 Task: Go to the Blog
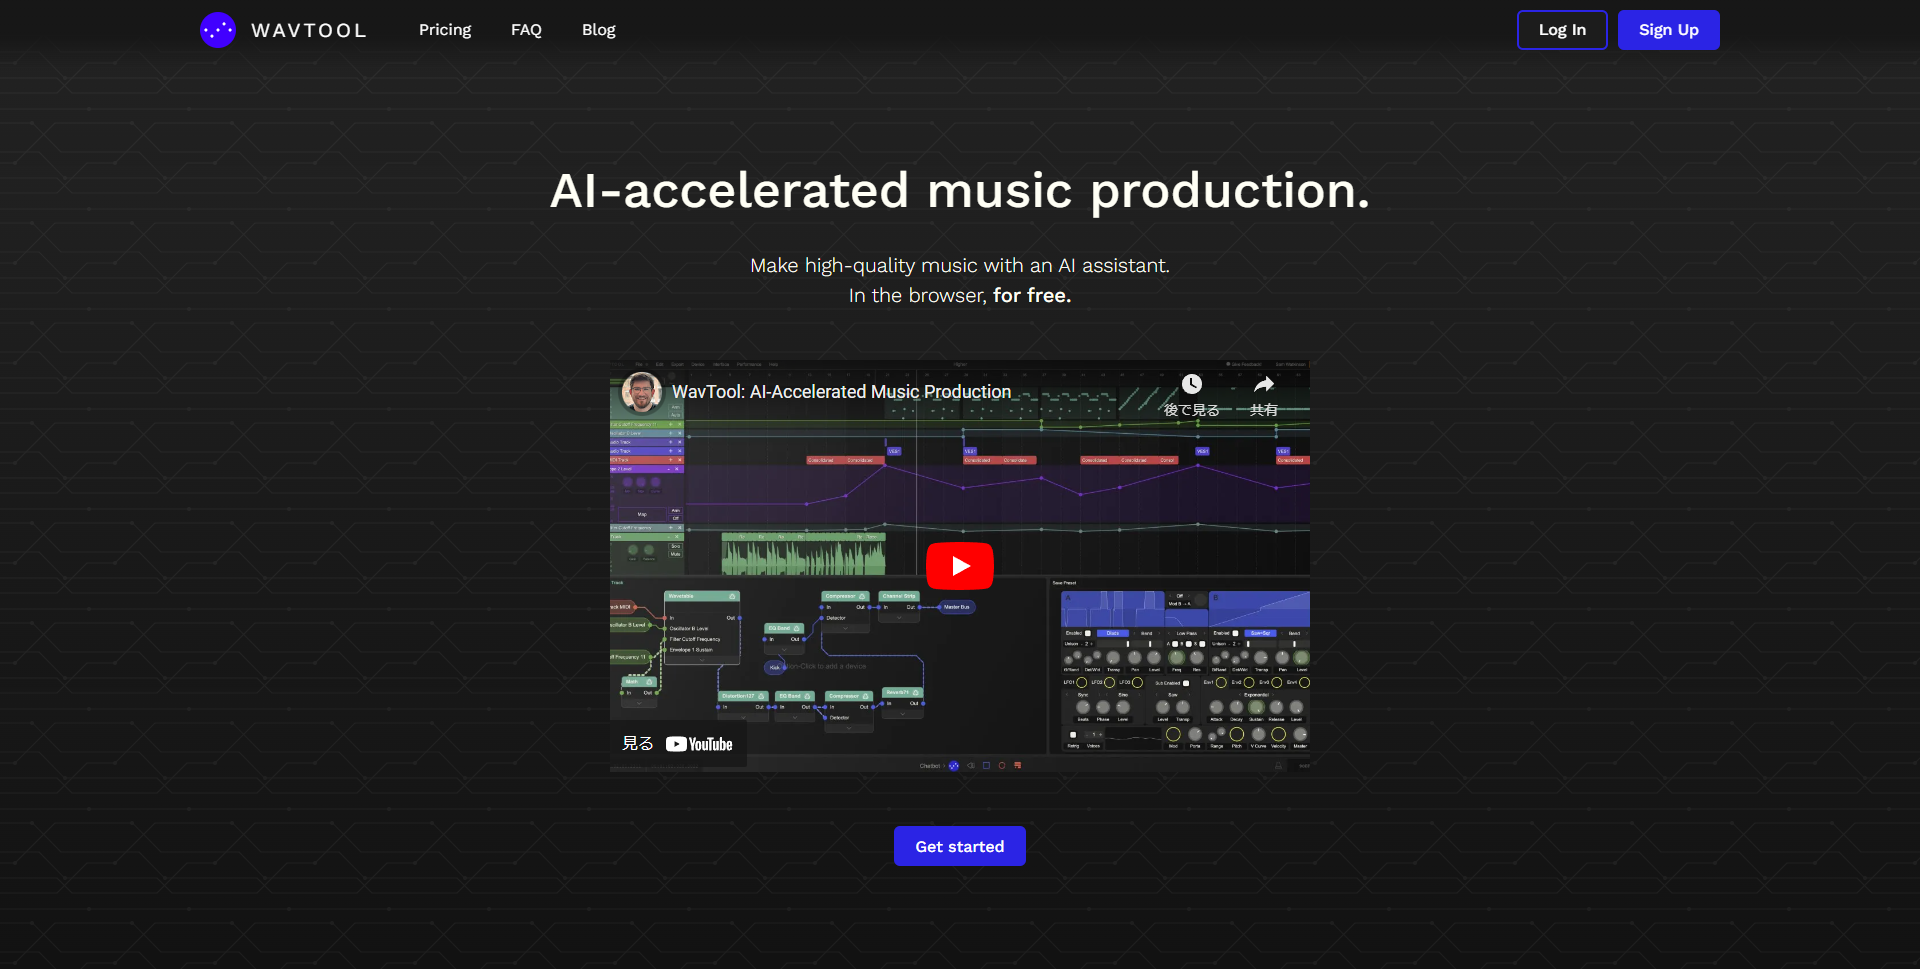599,30
